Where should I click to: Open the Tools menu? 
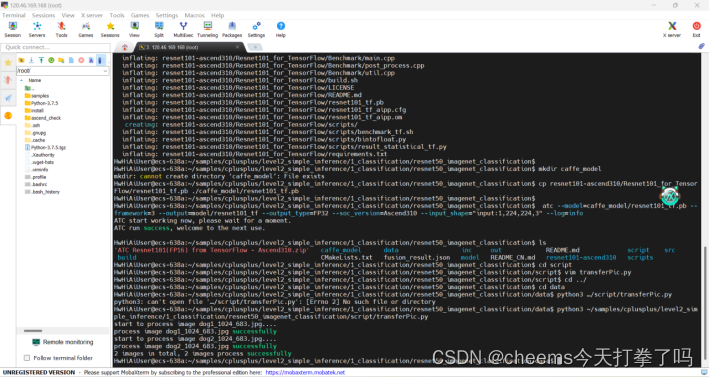click(117, 15)
